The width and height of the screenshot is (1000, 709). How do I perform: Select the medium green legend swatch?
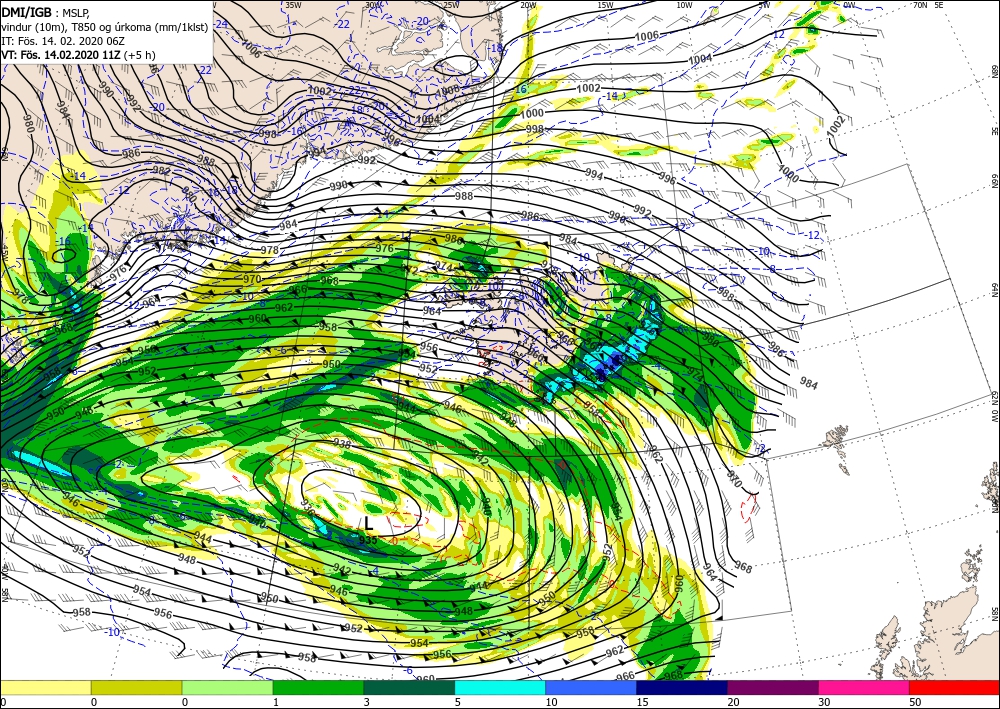[318, 687]
